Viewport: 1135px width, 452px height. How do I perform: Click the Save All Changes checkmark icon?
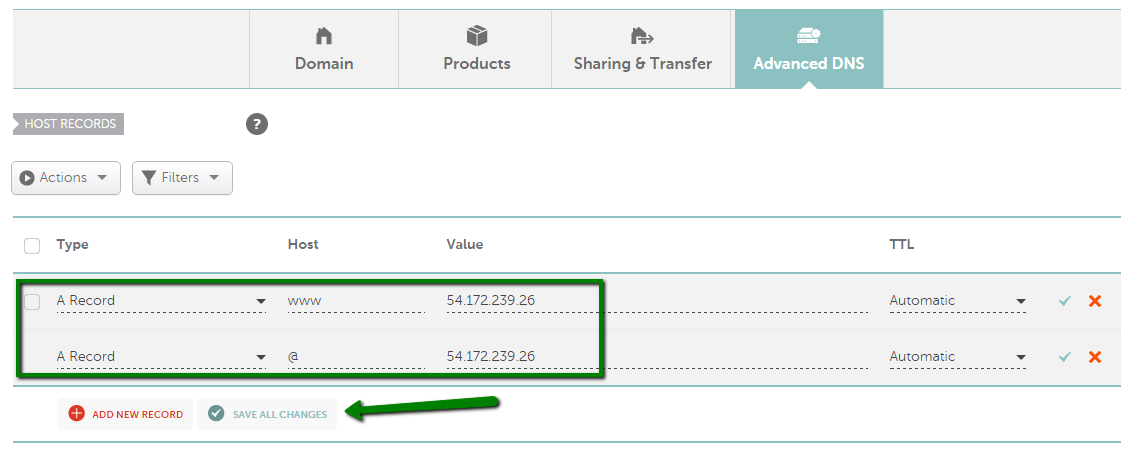tap(217, 414)
